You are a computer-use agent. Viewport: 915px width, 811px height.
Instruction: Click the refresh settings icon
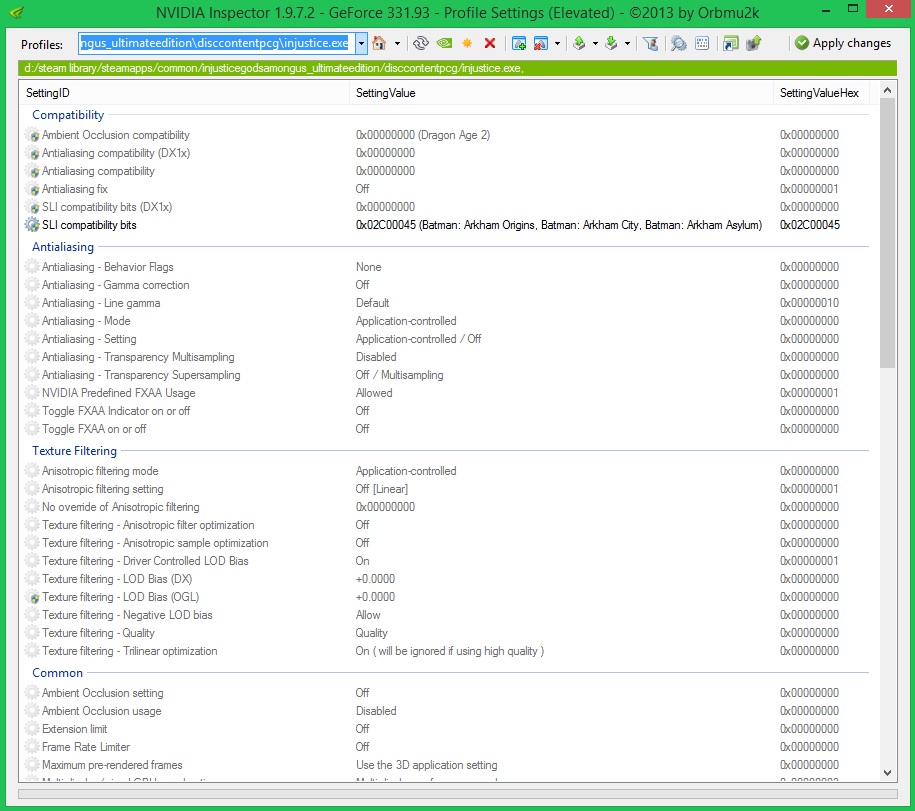click(421, 44)
